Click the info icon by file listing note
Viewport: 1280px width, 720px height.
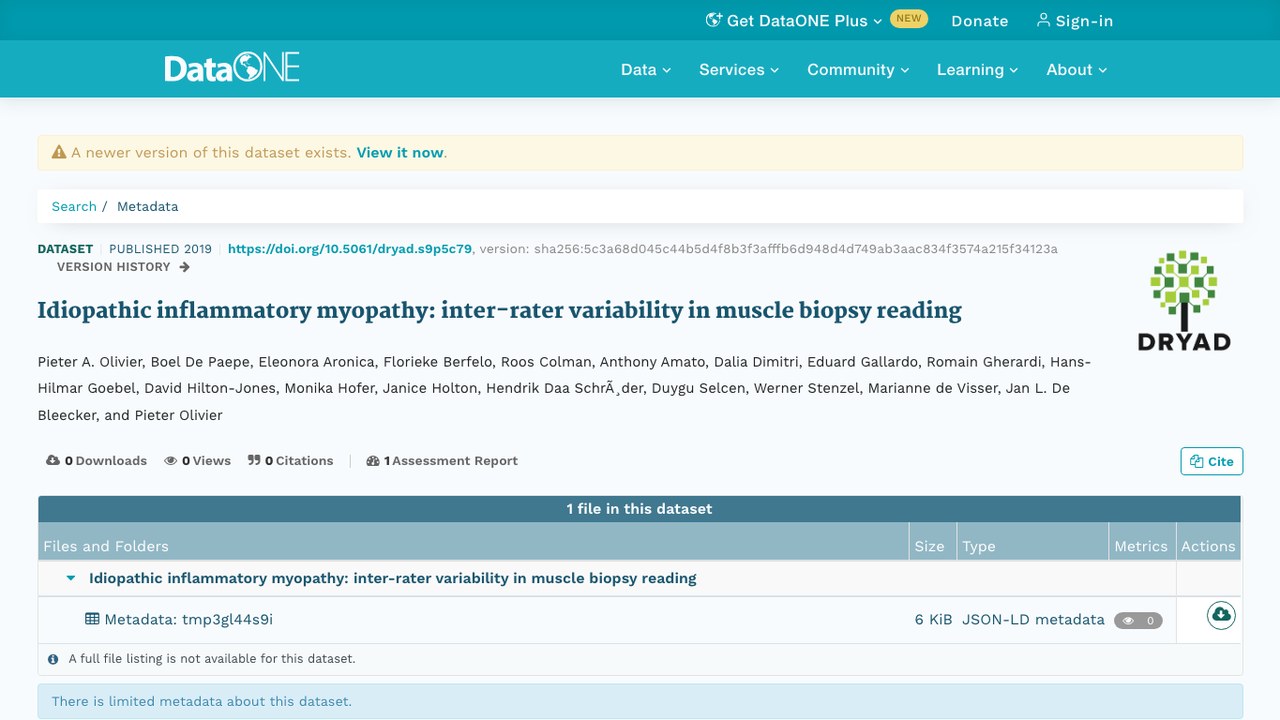[53, 659]
